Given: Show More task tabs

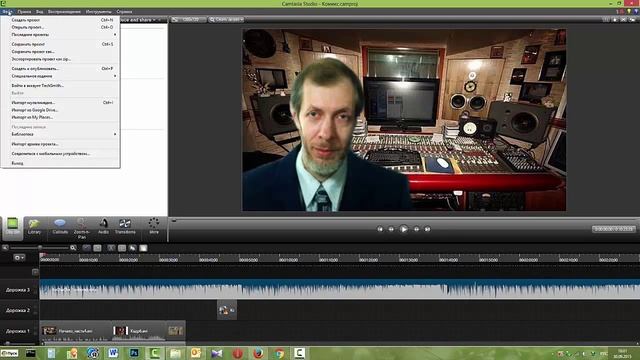Looking at the screenshot, I should coord(154,227).
